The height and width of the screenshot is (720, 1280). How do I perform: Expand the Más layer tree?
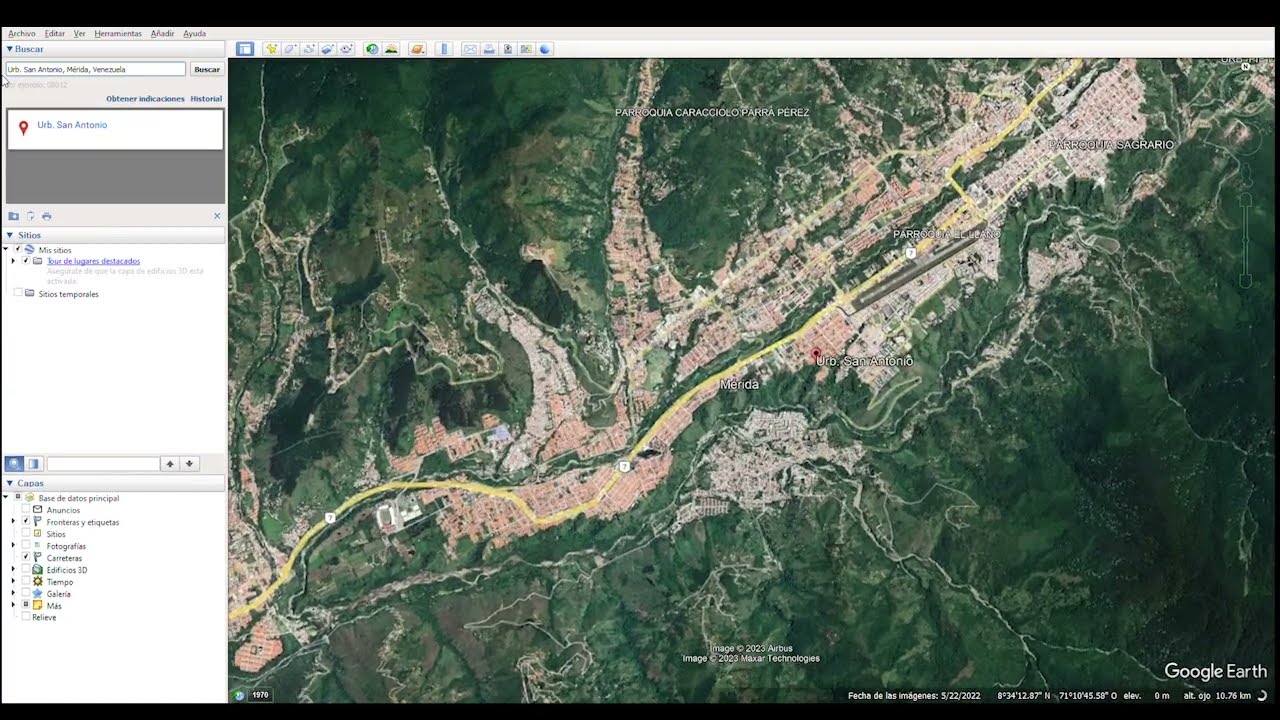click(x=13, y=606)
